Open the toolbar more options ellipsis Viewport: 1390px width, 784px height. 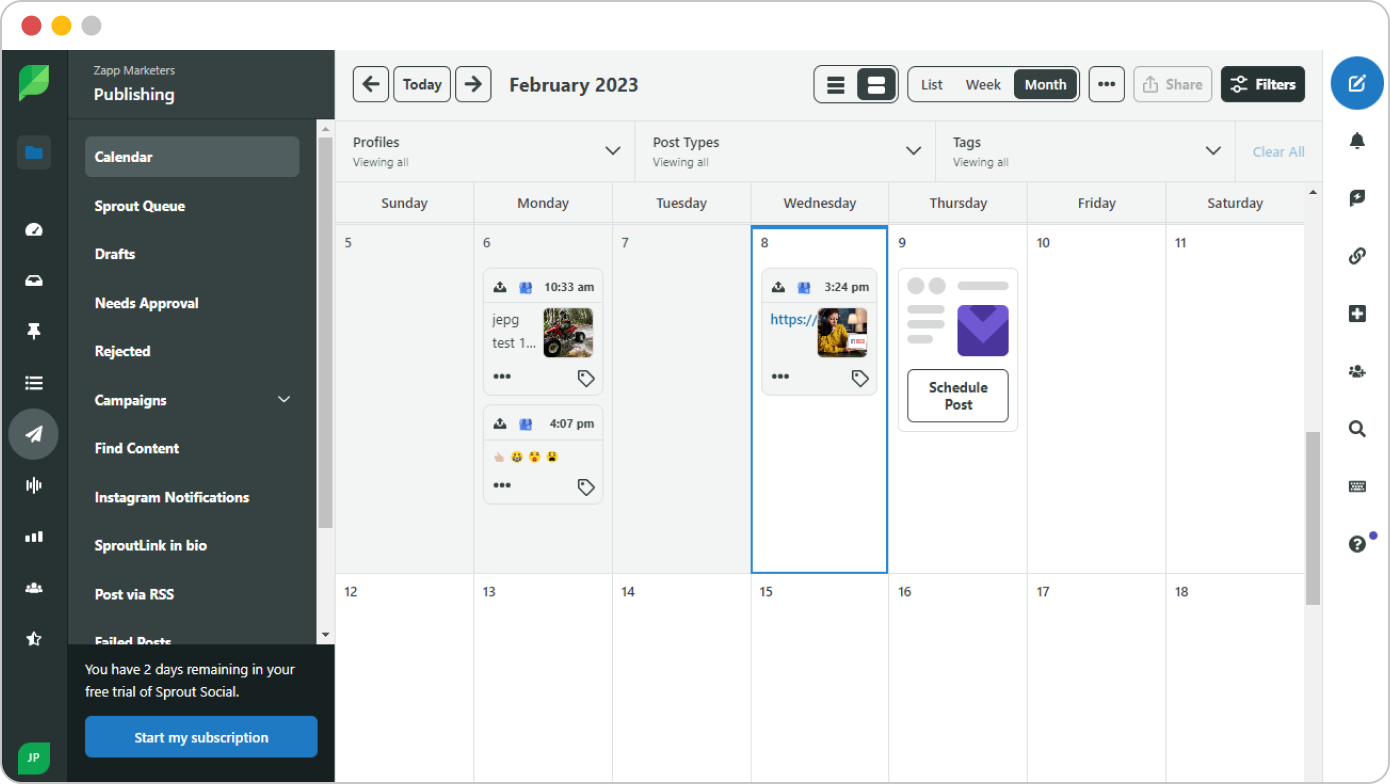[x=1106, y=85]
